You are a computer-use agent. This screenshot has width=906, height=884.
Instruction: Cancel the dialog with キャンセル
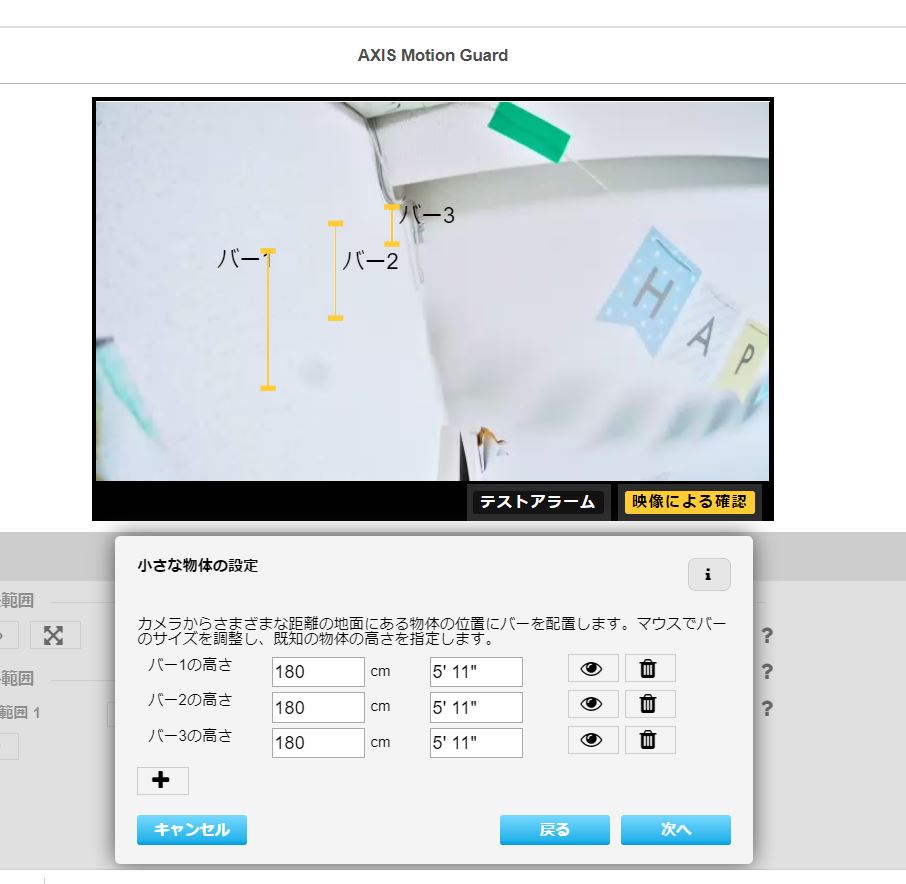coord(191,830)
